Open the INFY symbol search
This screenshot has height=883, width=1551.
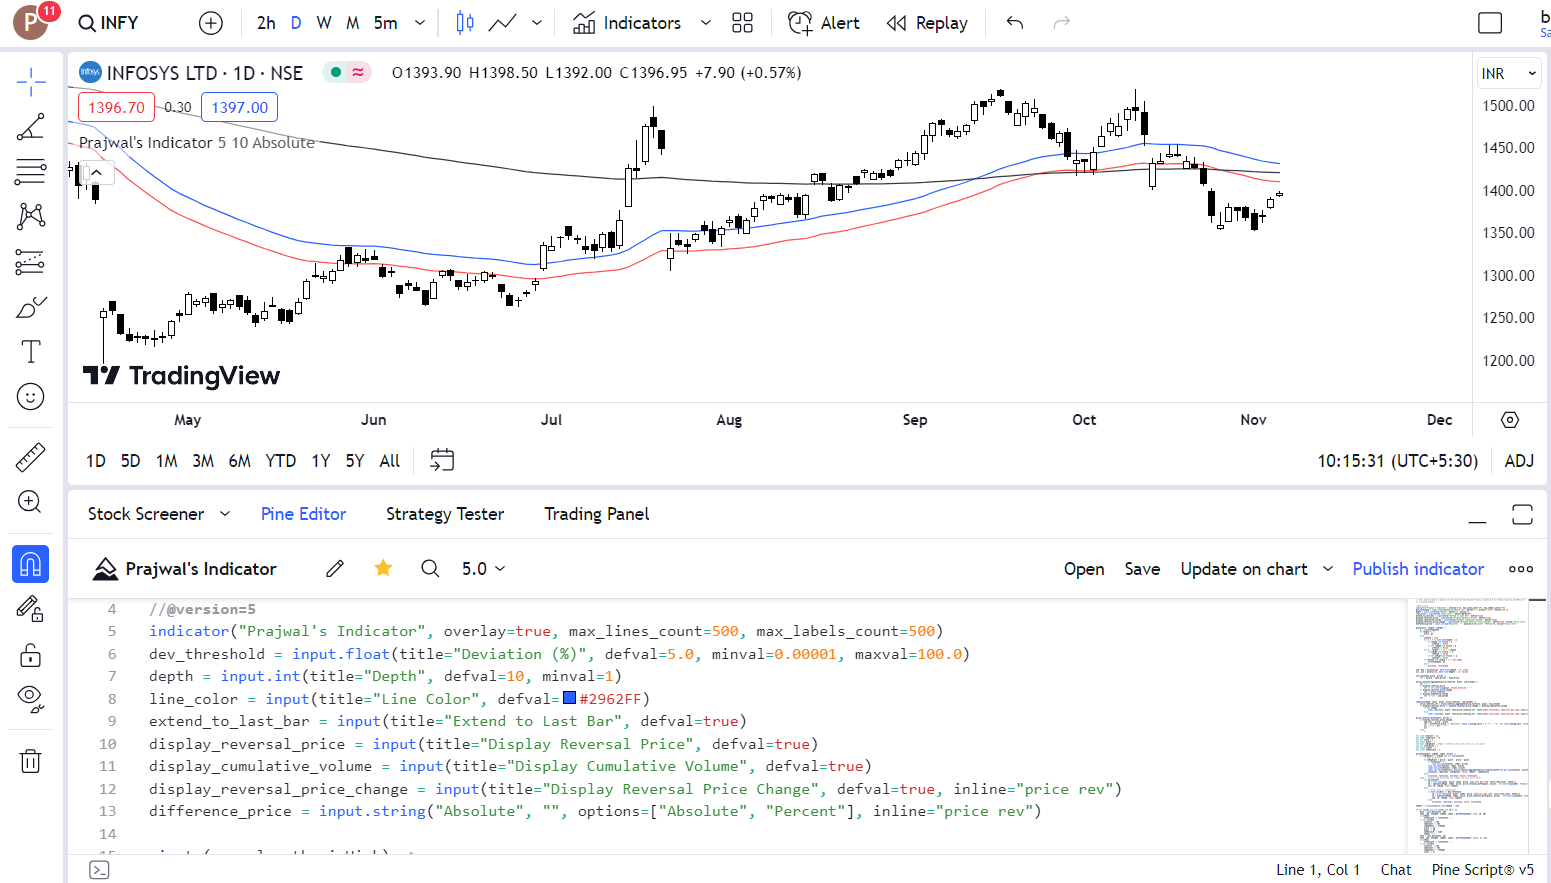pyautogui.click(x=109, y=23)
